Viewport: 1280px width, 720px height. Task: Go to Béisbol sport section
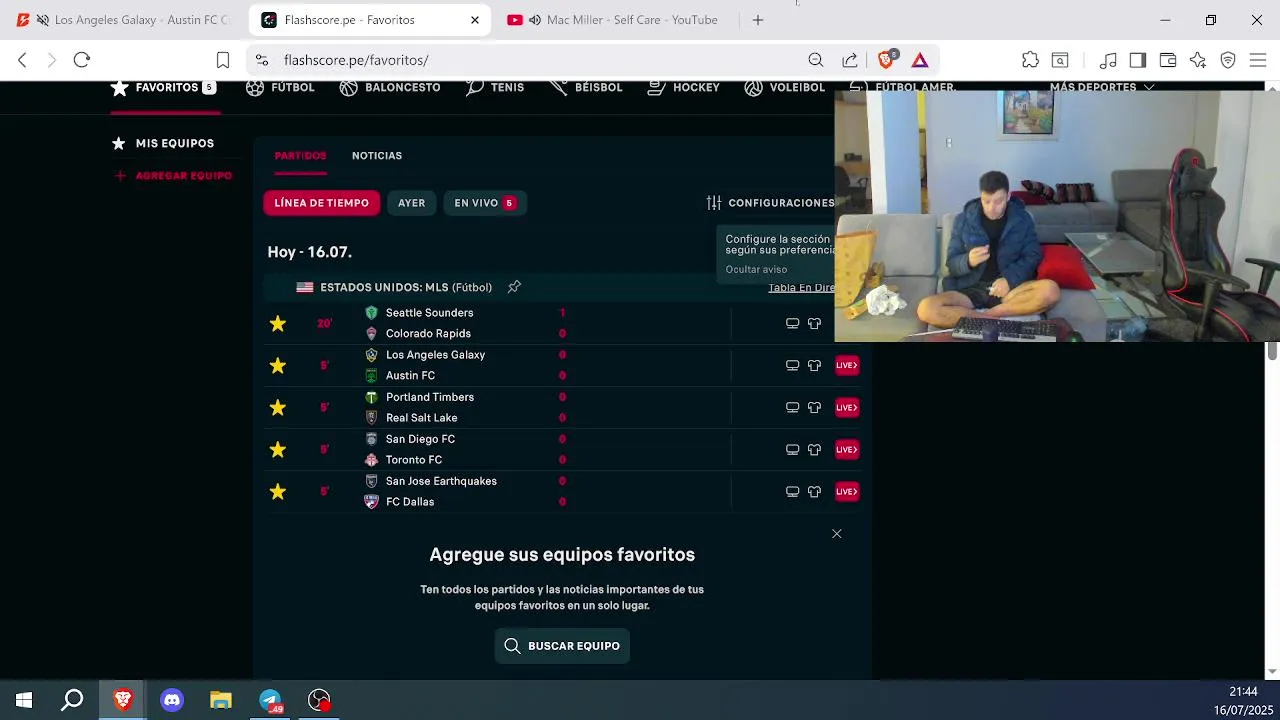point(586,88)
